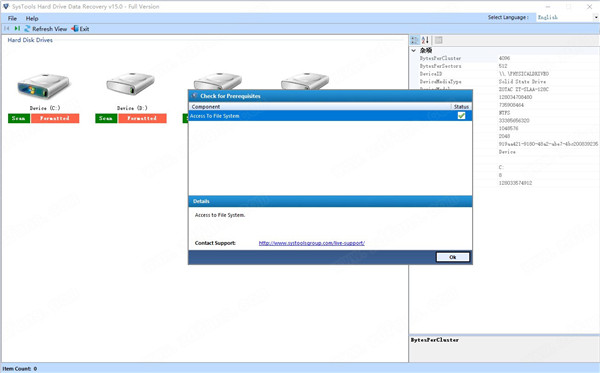This screenshot has height=373, width=600.
Task: Click Scan under Device (D:)
Action: [x=106, y=118]
